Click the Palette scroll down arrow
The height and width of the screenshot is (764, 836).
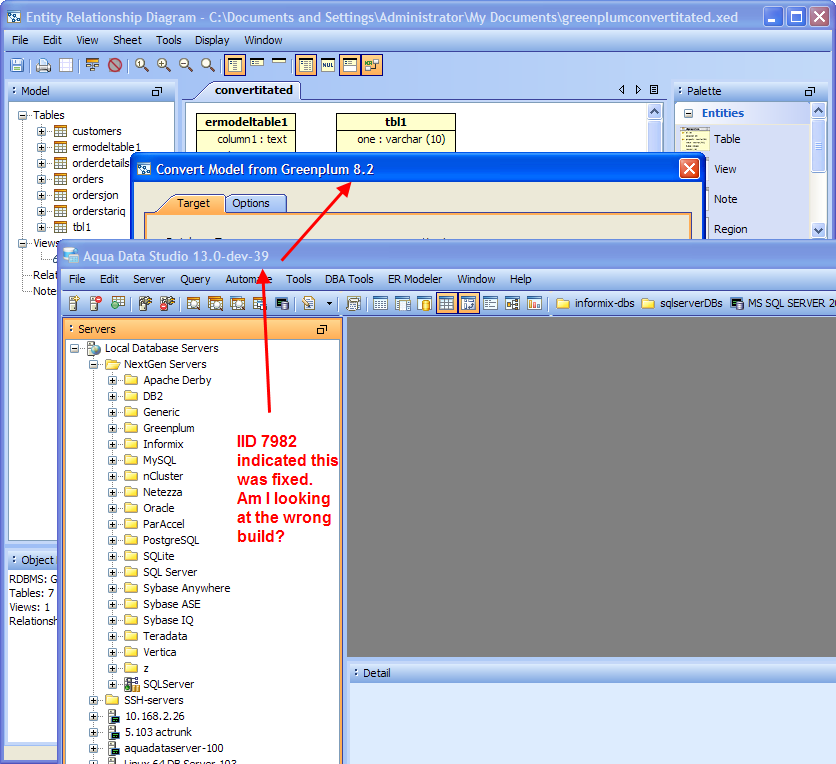click(818, 230)
